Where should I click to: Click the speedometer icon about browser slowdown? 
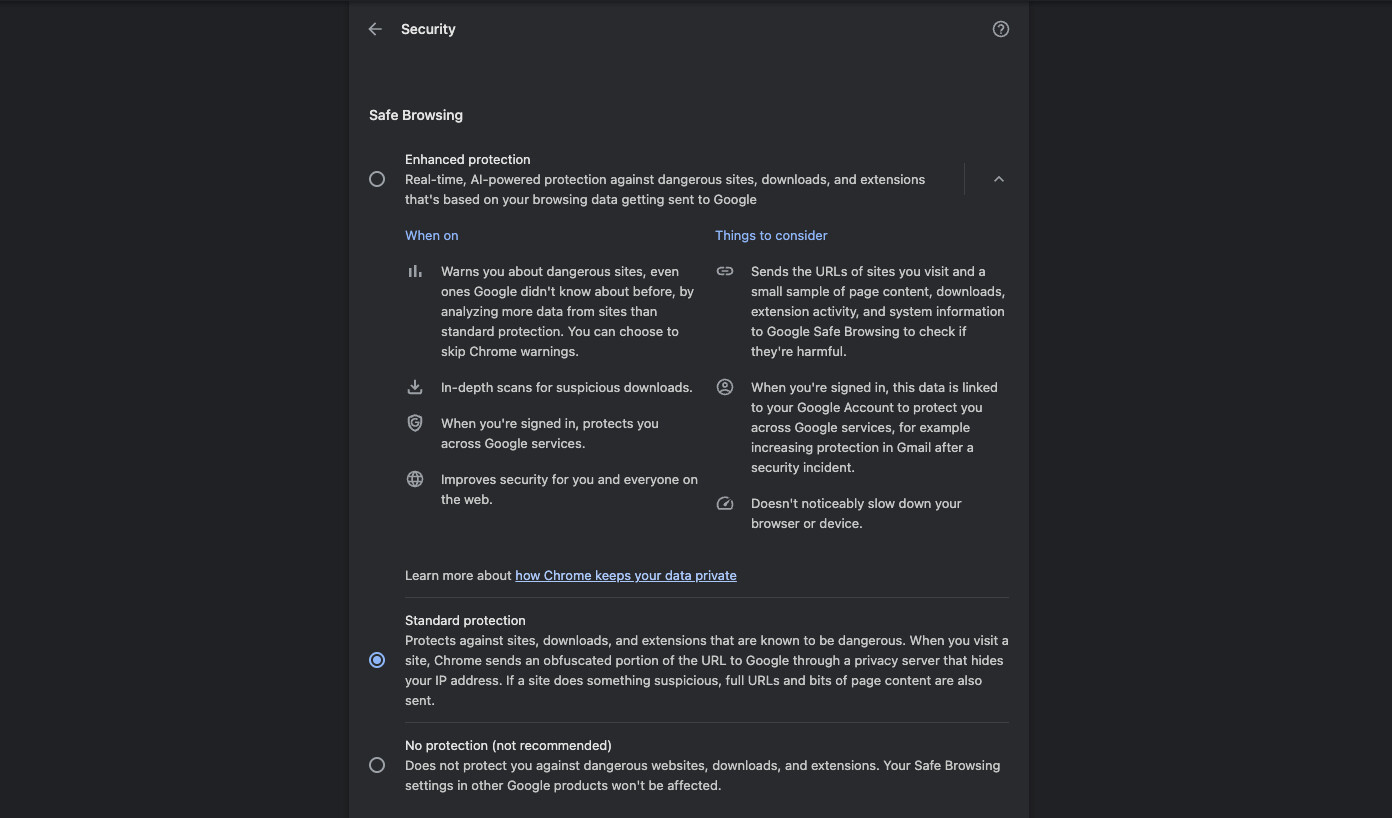coord(725,503)
